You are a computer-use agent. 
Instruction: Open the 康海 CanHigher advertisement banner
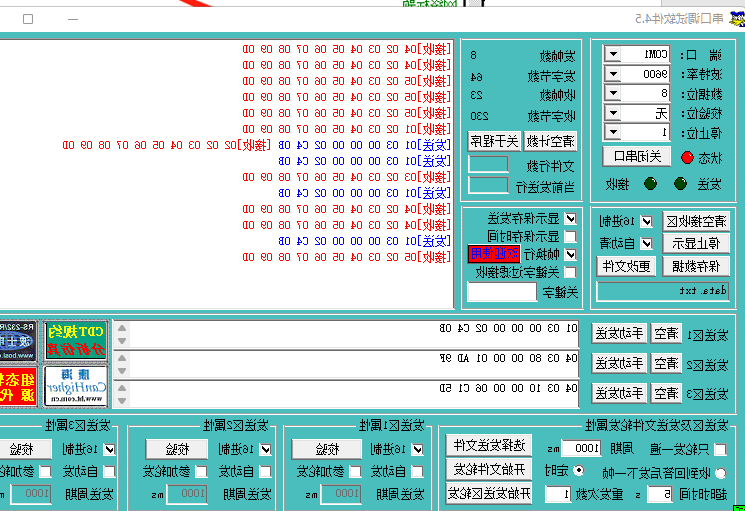(76, 386)
